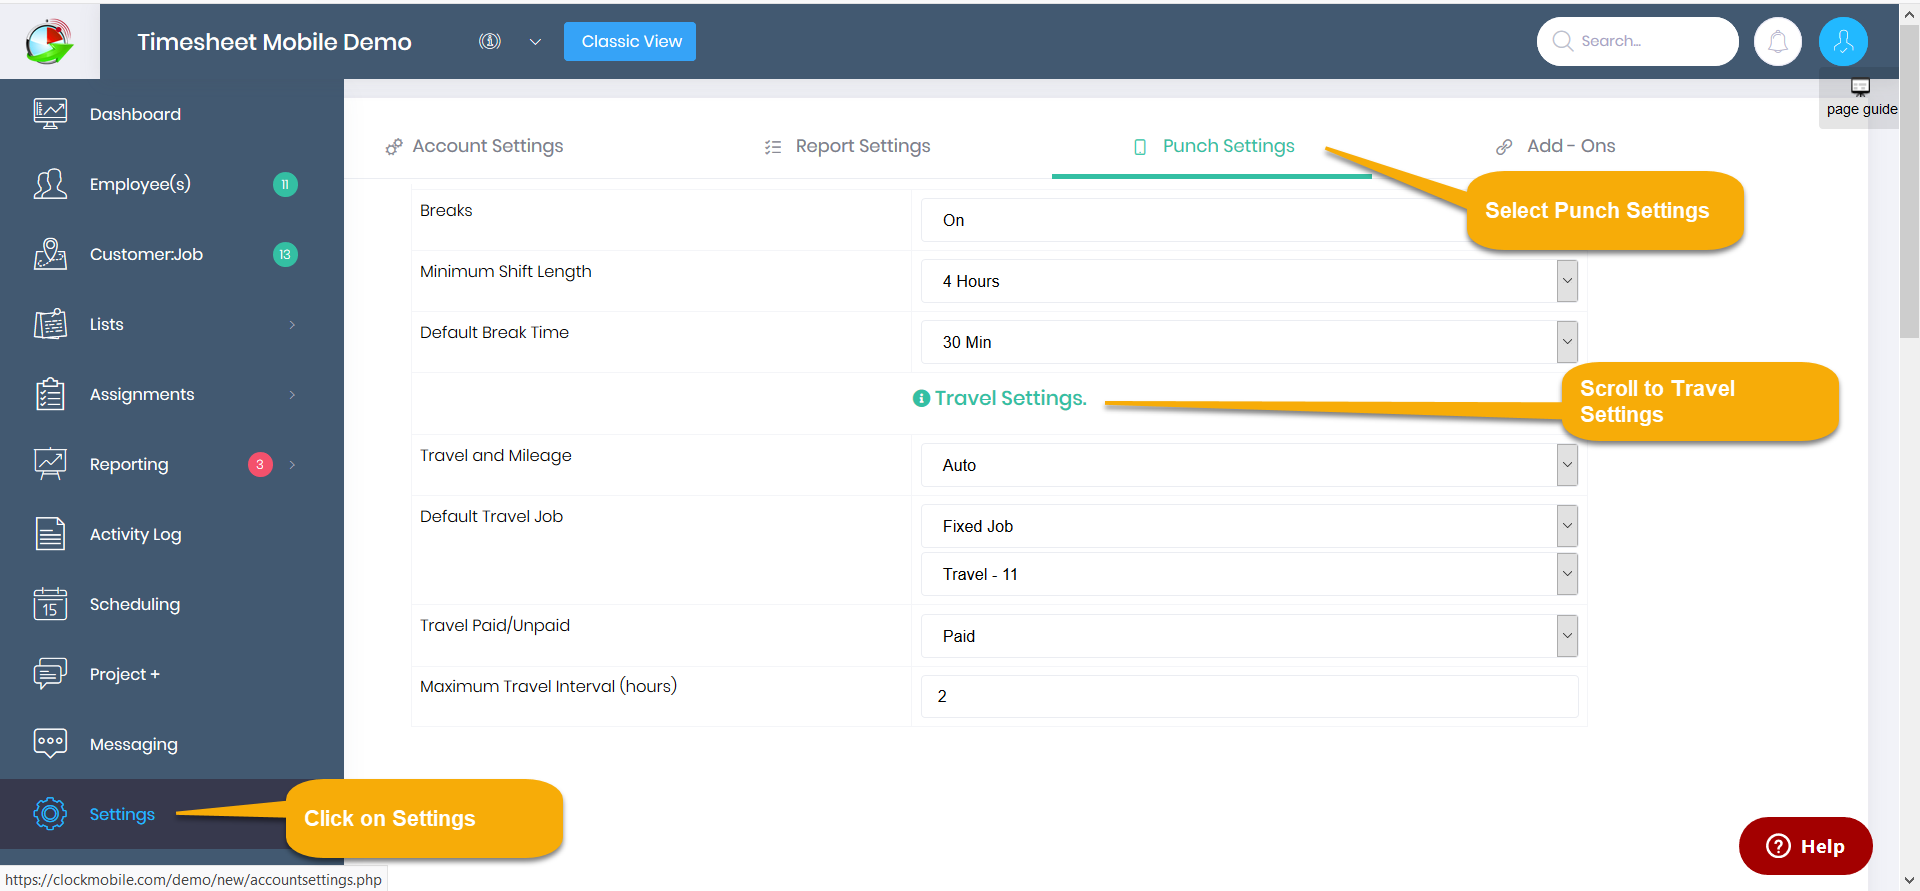Click the Project + chat icon
Viewport: 1920px width, 891px height.
[50, 674]
